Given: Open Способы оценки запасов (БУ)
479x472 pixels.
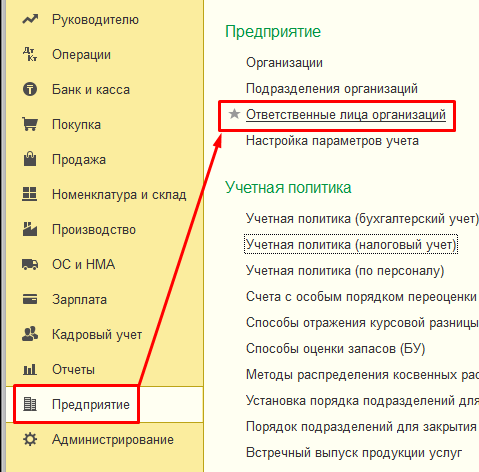Looking at the screenshot, I should click(336, 349).
